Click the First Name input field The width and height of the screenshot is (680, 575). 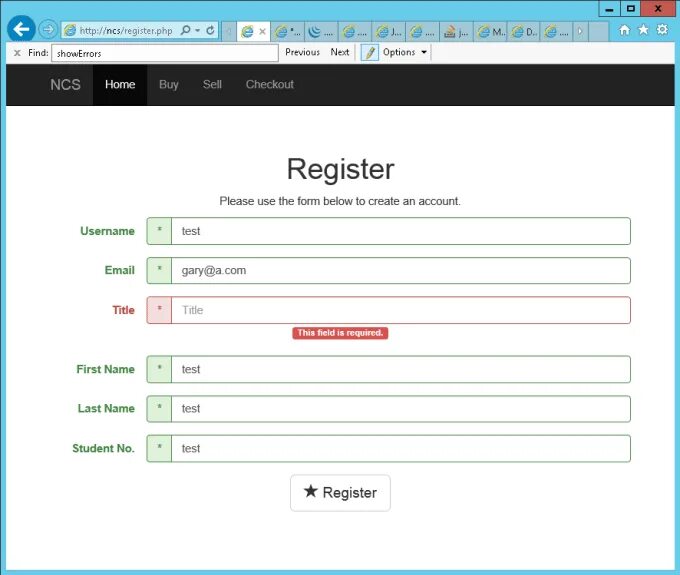pos(401,369)
